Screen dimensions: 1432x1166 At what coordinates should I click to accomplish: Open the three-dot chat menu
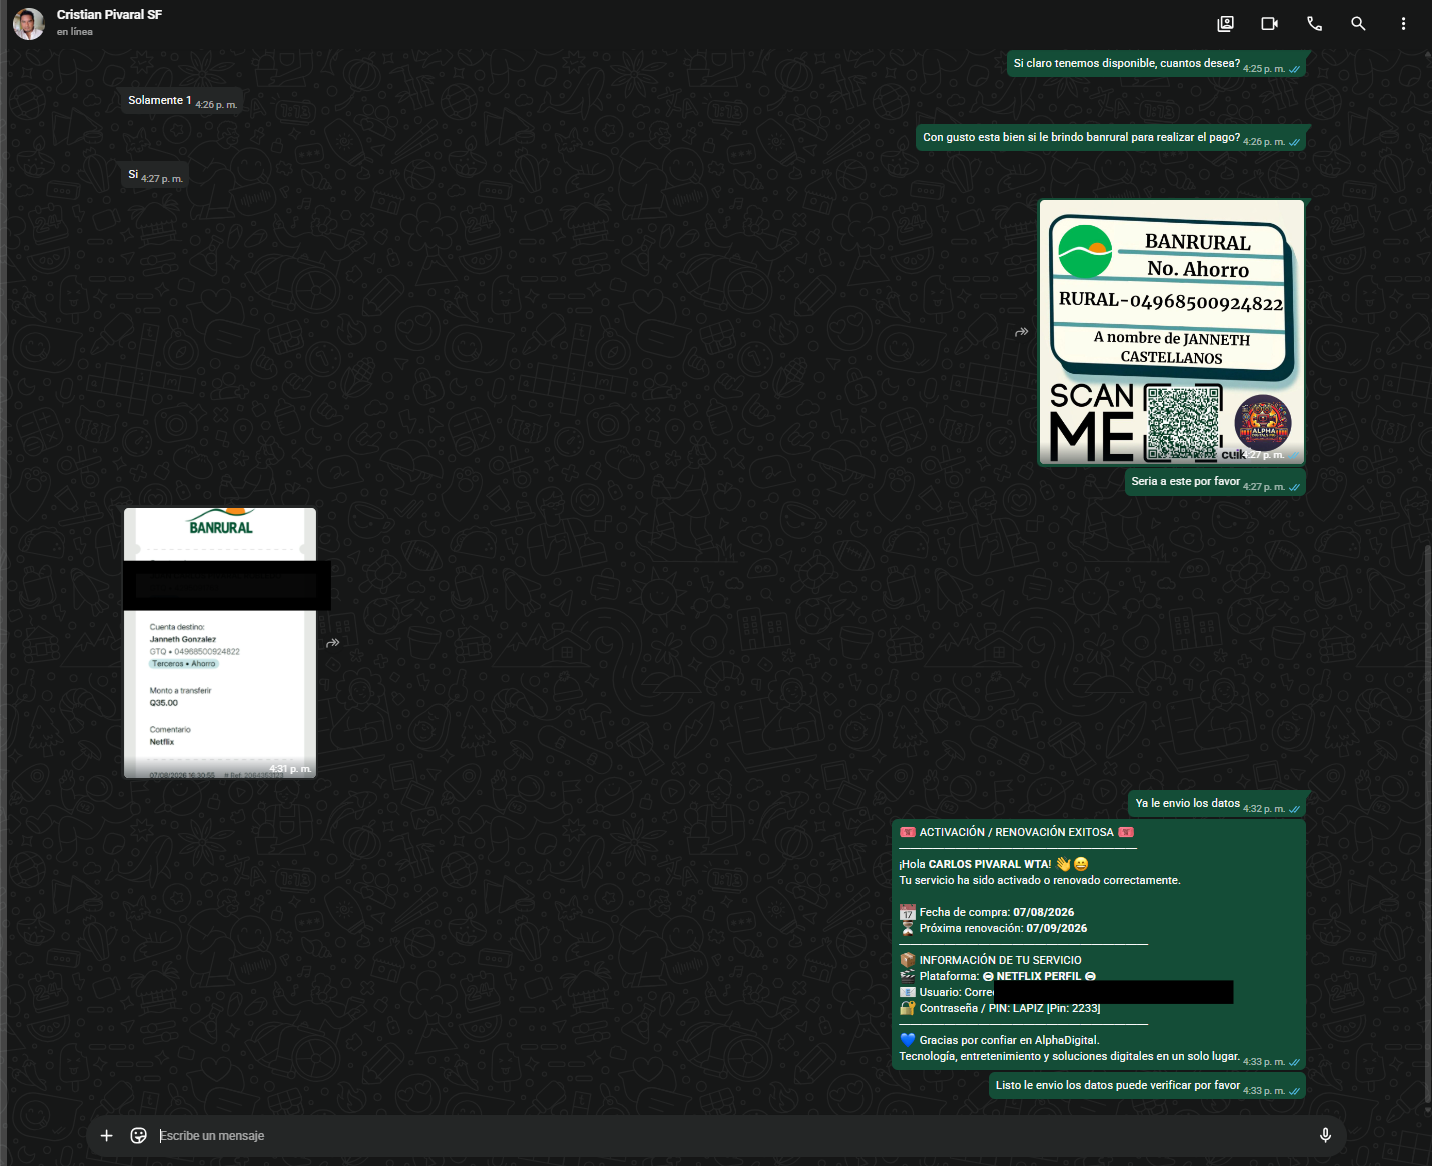pyautogui.click(x=1403, y=23)
